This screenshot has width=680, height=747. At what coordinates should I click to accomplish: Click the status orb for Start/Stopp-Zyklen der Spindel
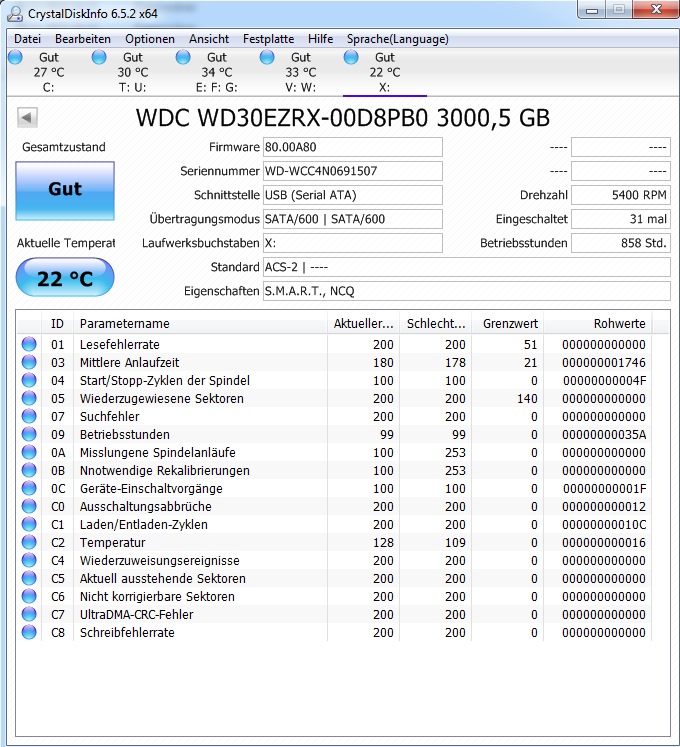pos(29,380)
